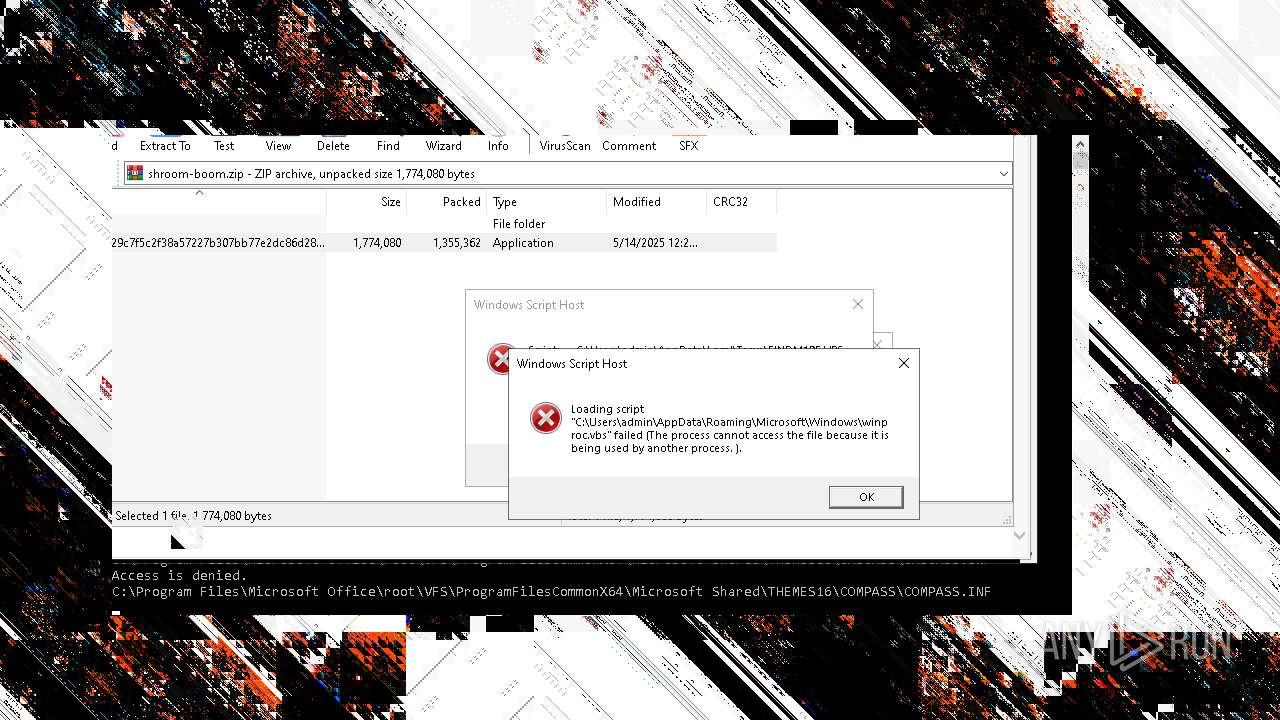1280x720 pixels.
Task: Click the error icon in rear Script Host dialog
Action: pyautogui.click(x=499, y=359)
